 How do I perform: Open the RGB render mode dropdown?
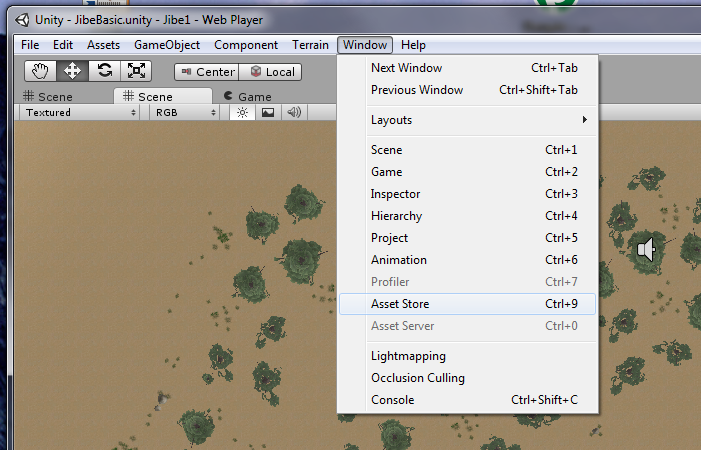185,112
